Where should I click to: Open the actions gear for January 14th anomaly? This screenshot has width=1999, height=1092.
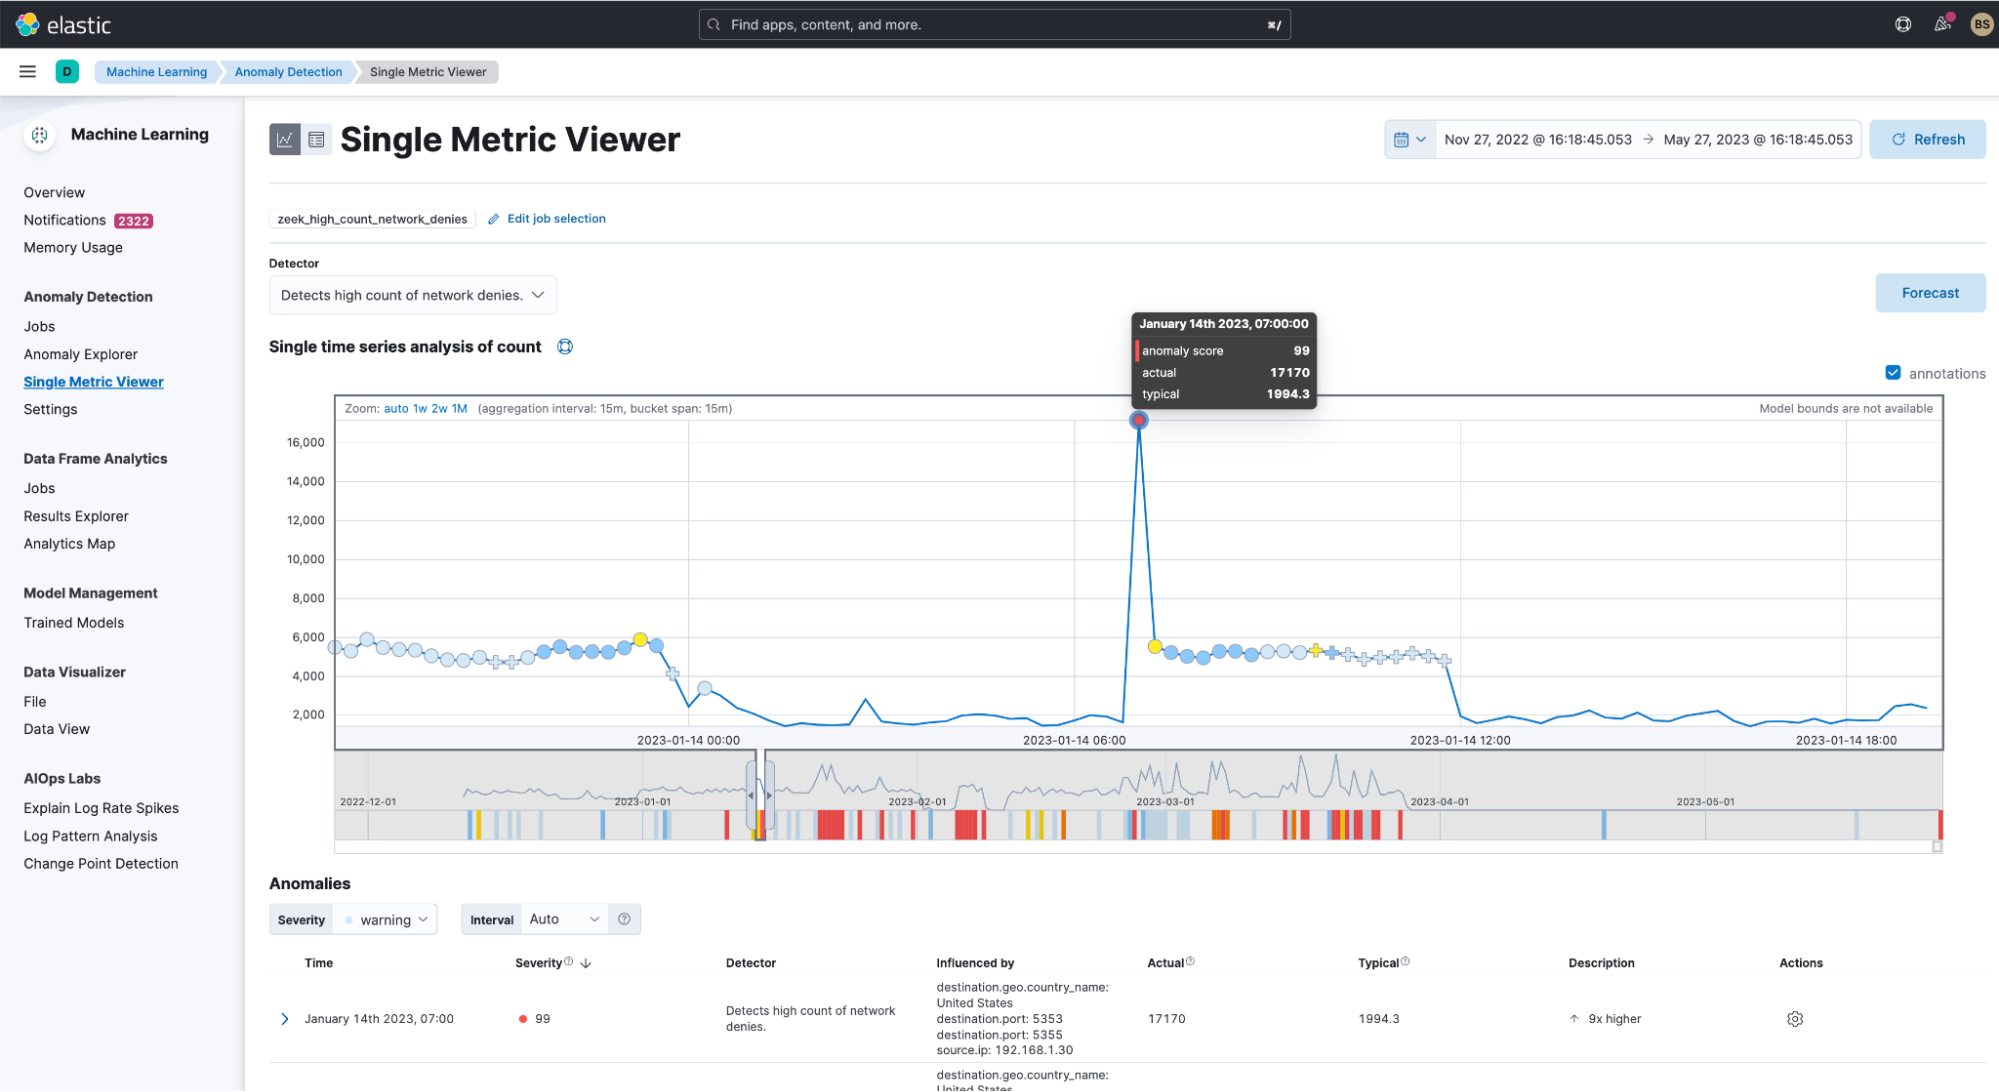(x=1795, y=1019)
